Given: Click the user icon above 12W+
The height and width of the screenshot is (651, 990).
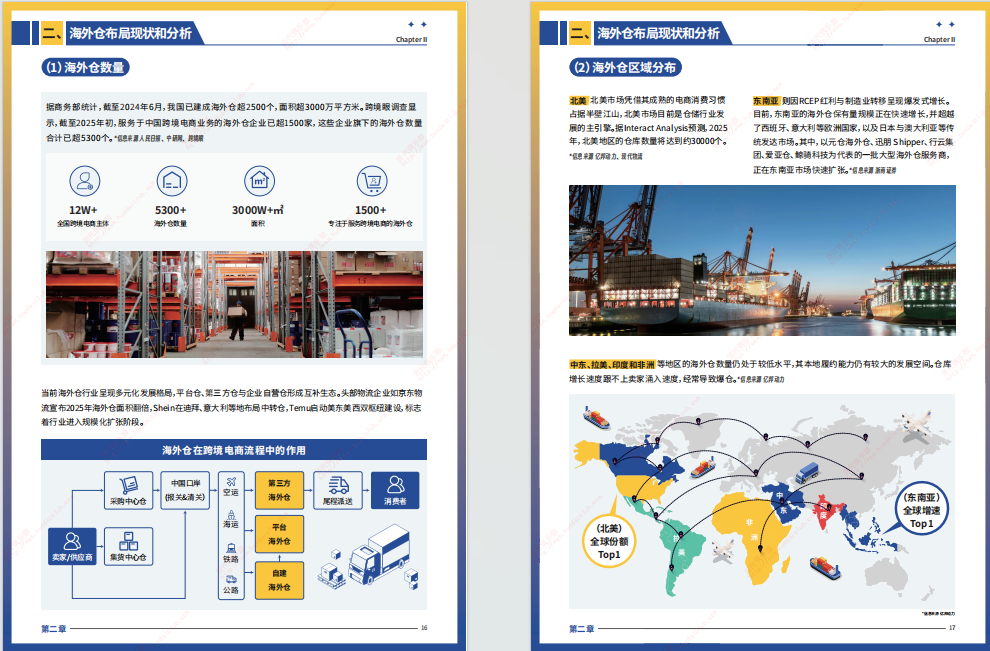Looking at the screenshot, I should pos(84,181).
